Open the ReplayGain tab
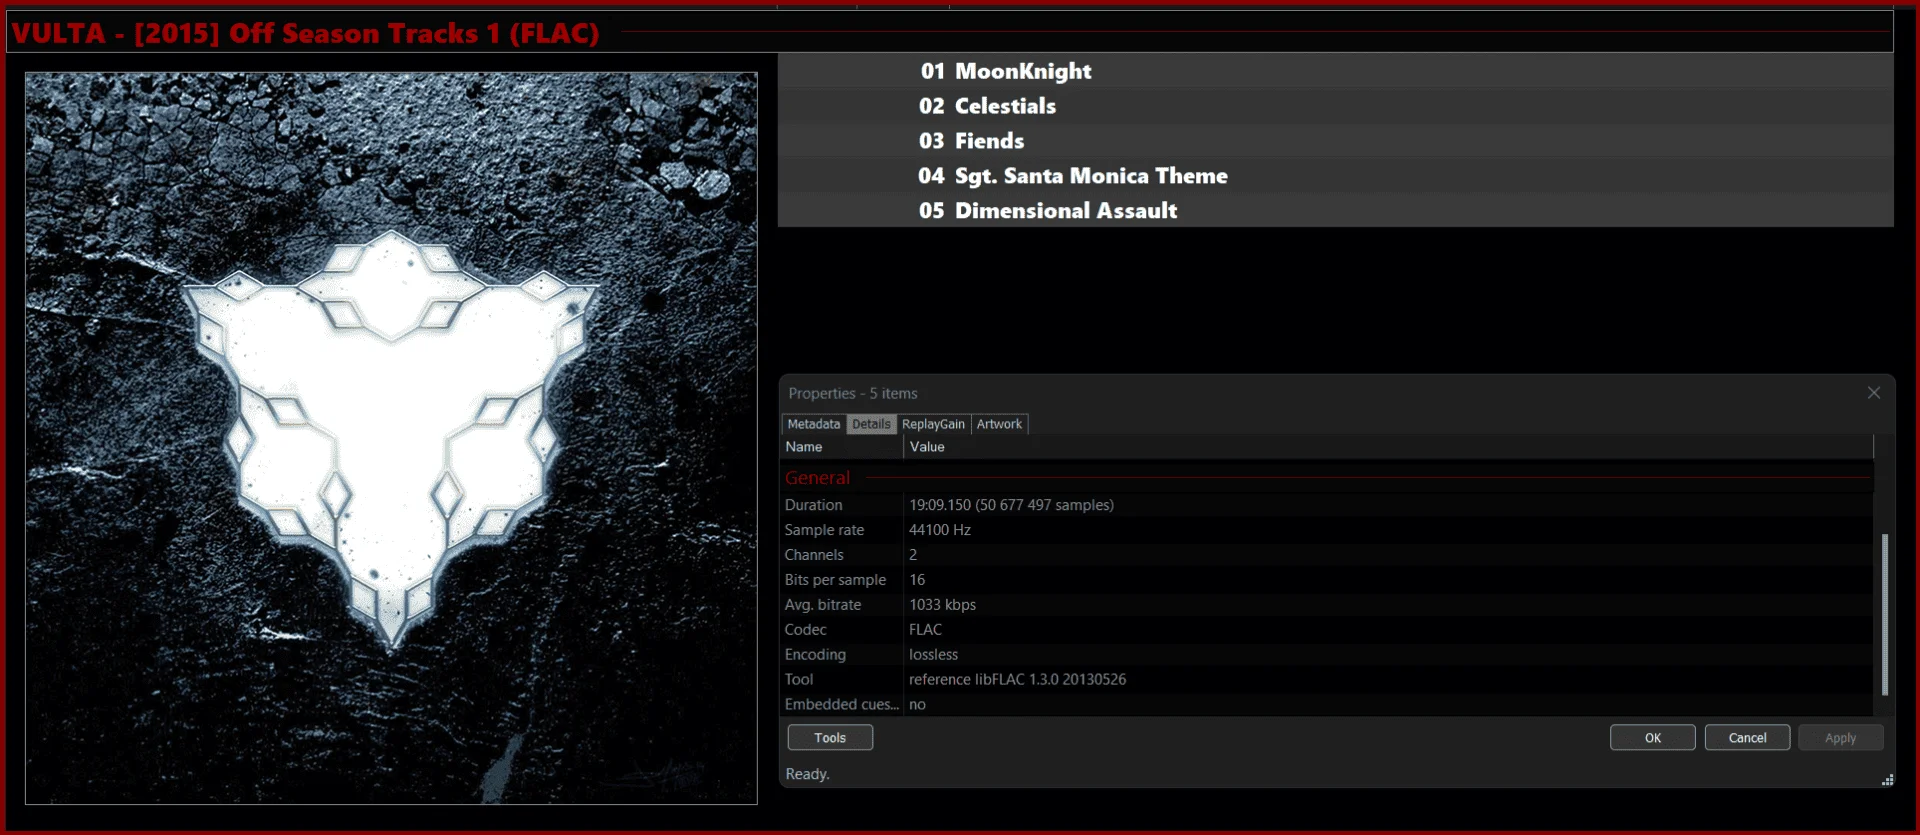Image resolution: width=1920 pixels, height=835 pixels. tap(933, 424)
